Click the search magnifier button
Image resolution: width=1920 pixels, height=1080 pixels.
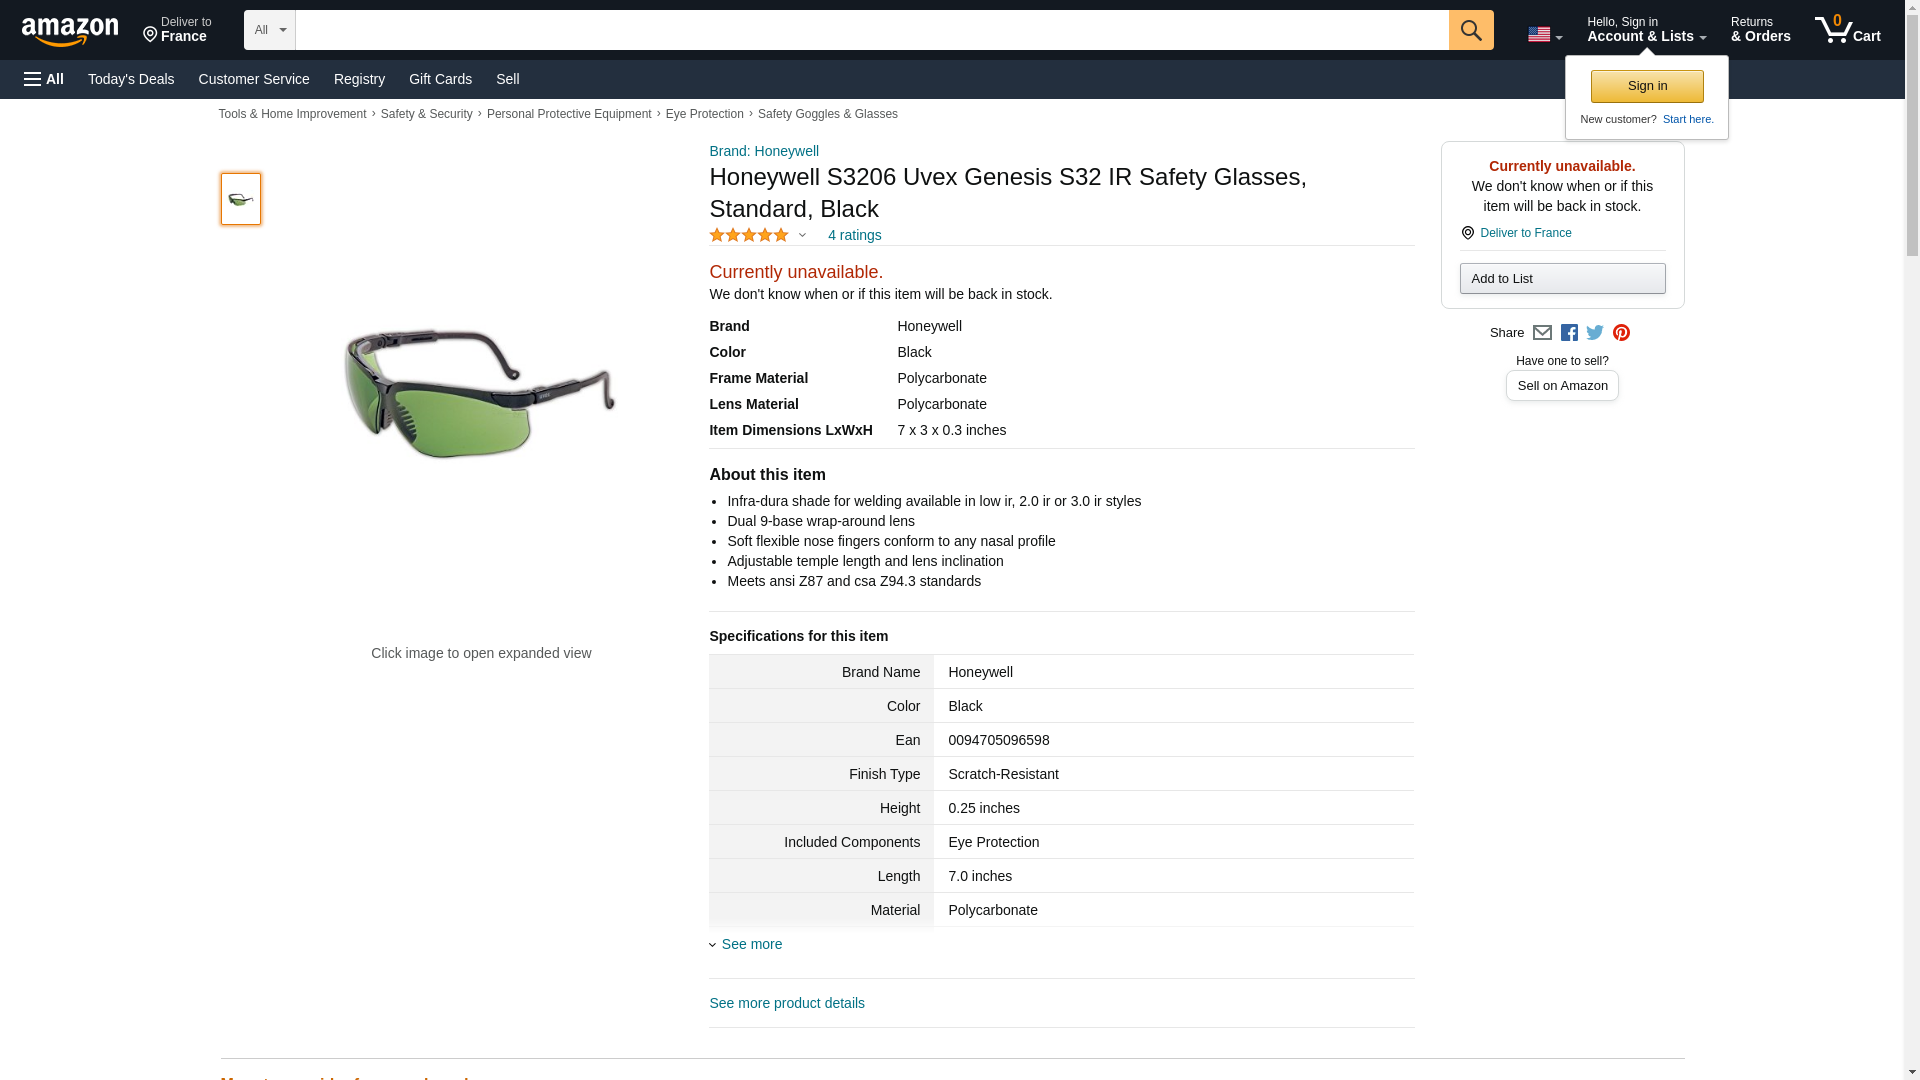click(x=1471, y=30)
